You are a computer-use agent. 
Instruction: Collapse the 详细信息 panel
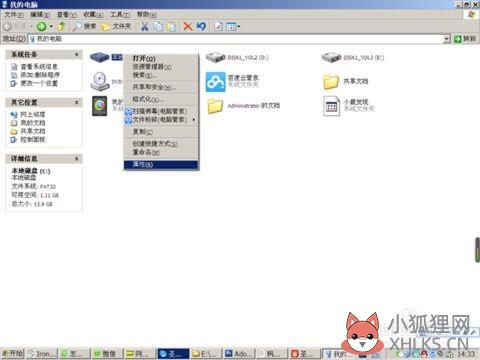76,158
